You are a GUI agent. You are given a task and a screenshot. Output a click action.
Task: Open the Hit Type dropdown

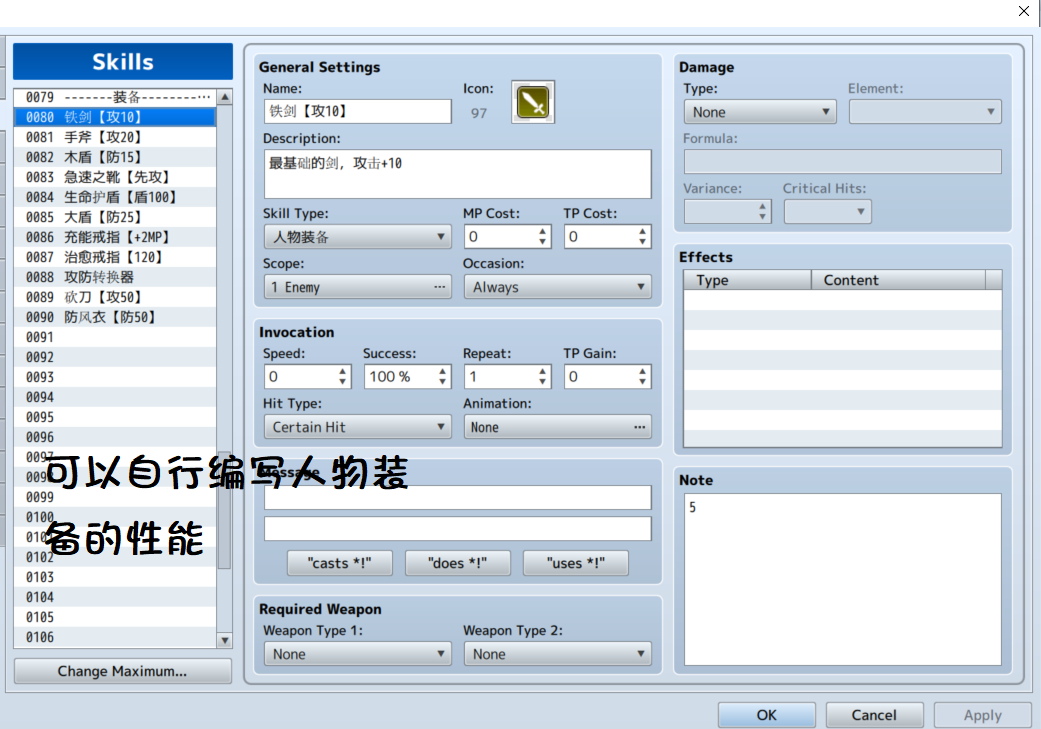click(357, 427)
